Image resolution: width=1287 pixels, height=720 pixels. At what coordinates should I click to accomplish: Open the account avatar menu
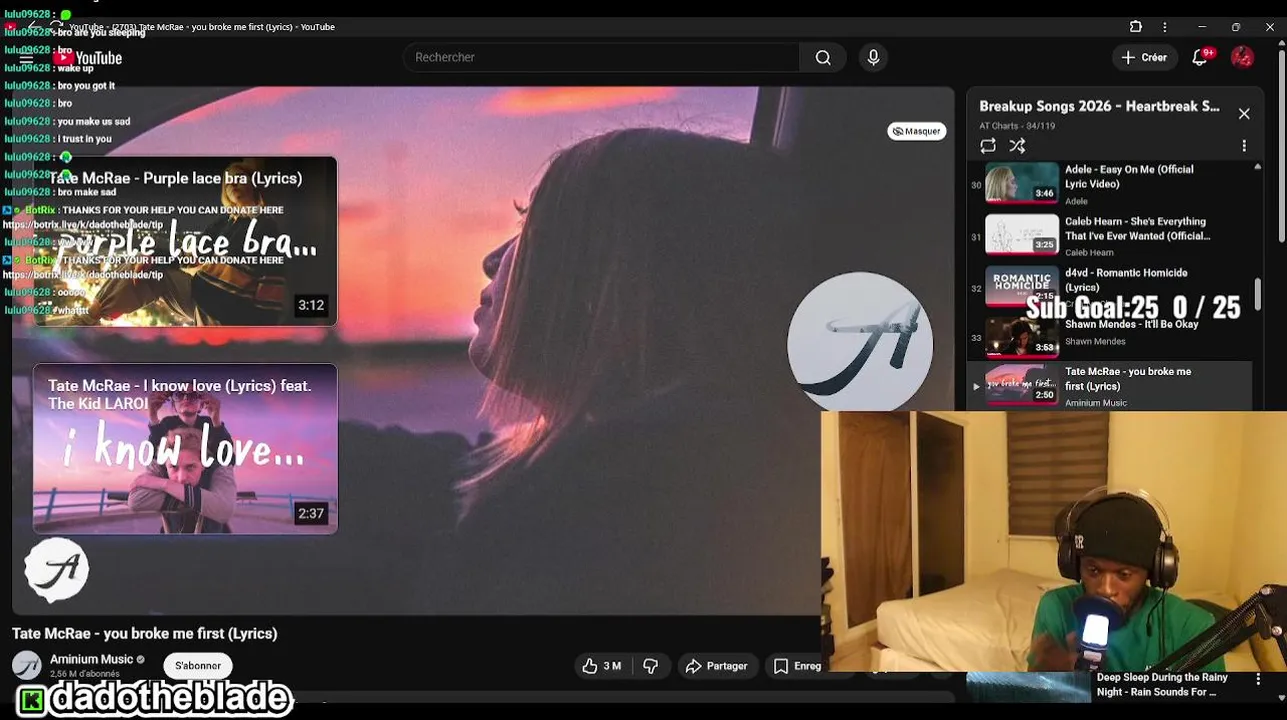pyautogui.click(x=1242, y=58)
